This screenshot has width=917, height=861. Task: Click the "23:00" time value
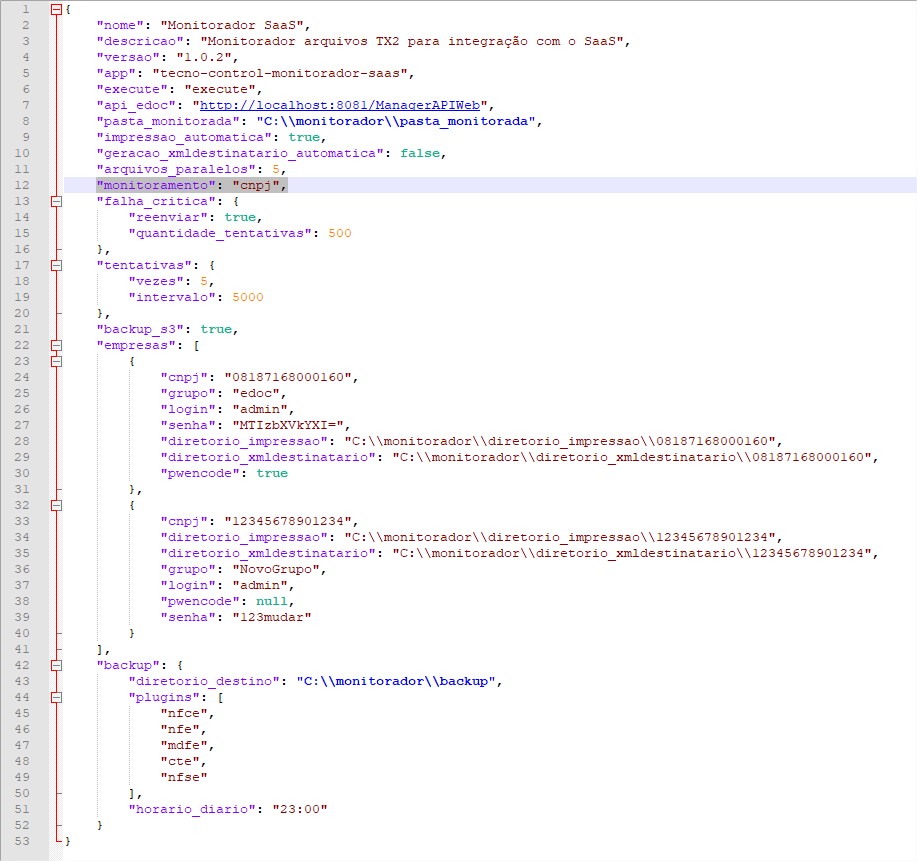click(x=300, y=809)
